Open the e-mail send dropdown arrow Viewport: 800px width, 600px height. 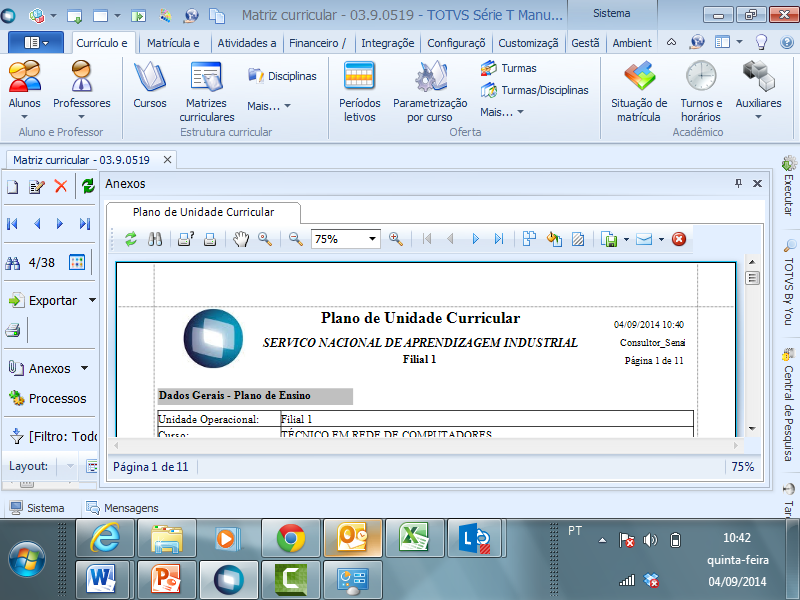coord(661,239)
